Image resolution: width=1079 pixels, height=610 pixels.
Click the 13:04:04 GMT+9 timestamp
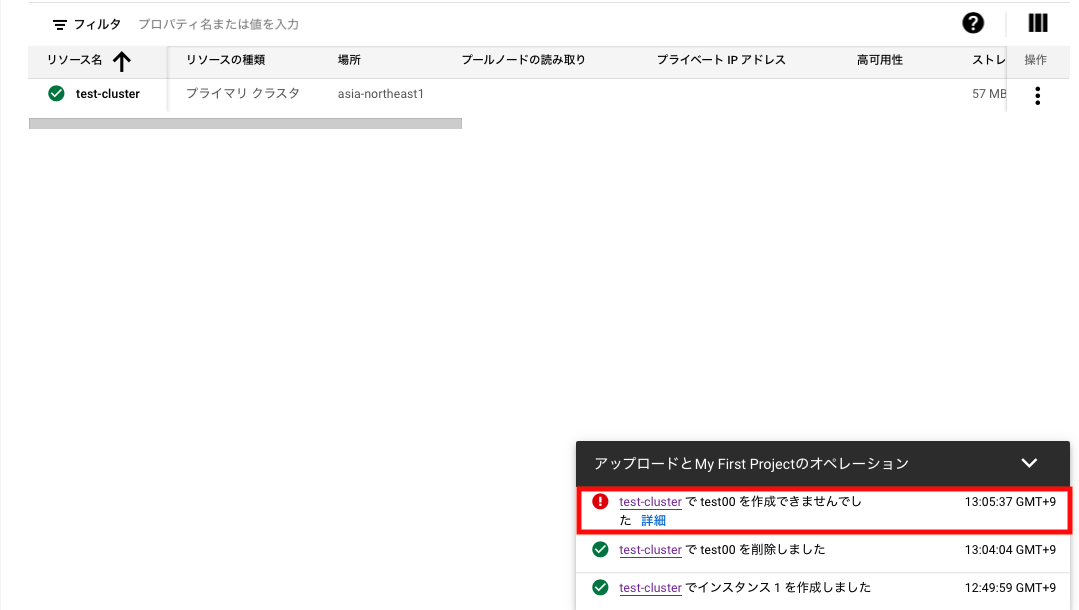(1009, 549)
